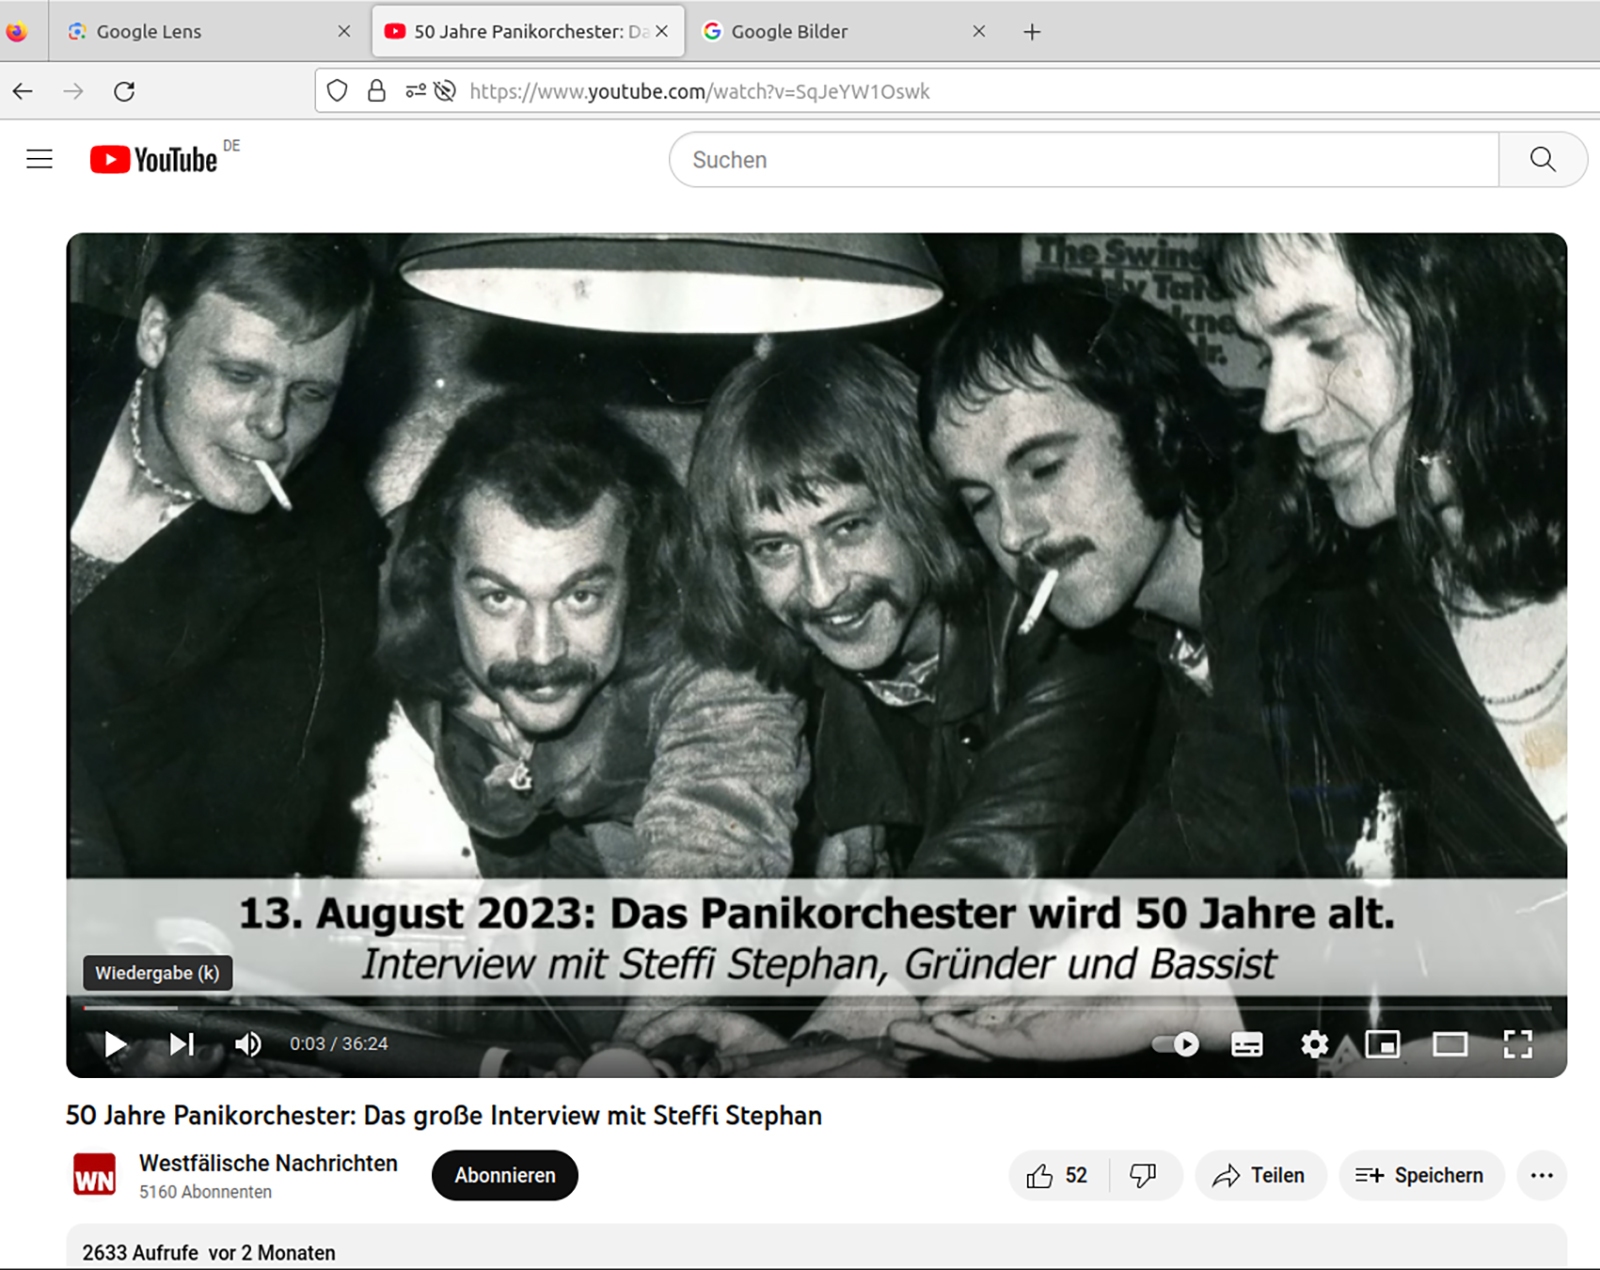Mute the video volume

247,1044
